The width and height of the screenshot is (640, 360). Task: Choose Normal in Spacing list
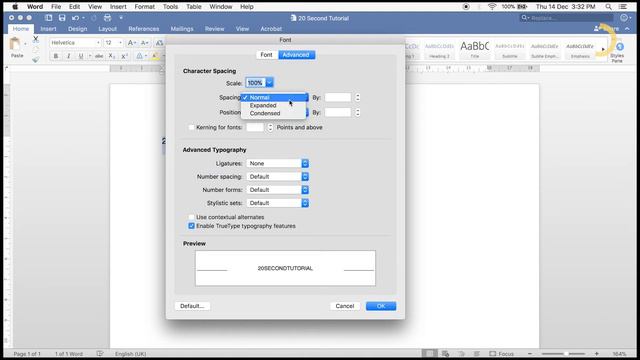[273, 98]
